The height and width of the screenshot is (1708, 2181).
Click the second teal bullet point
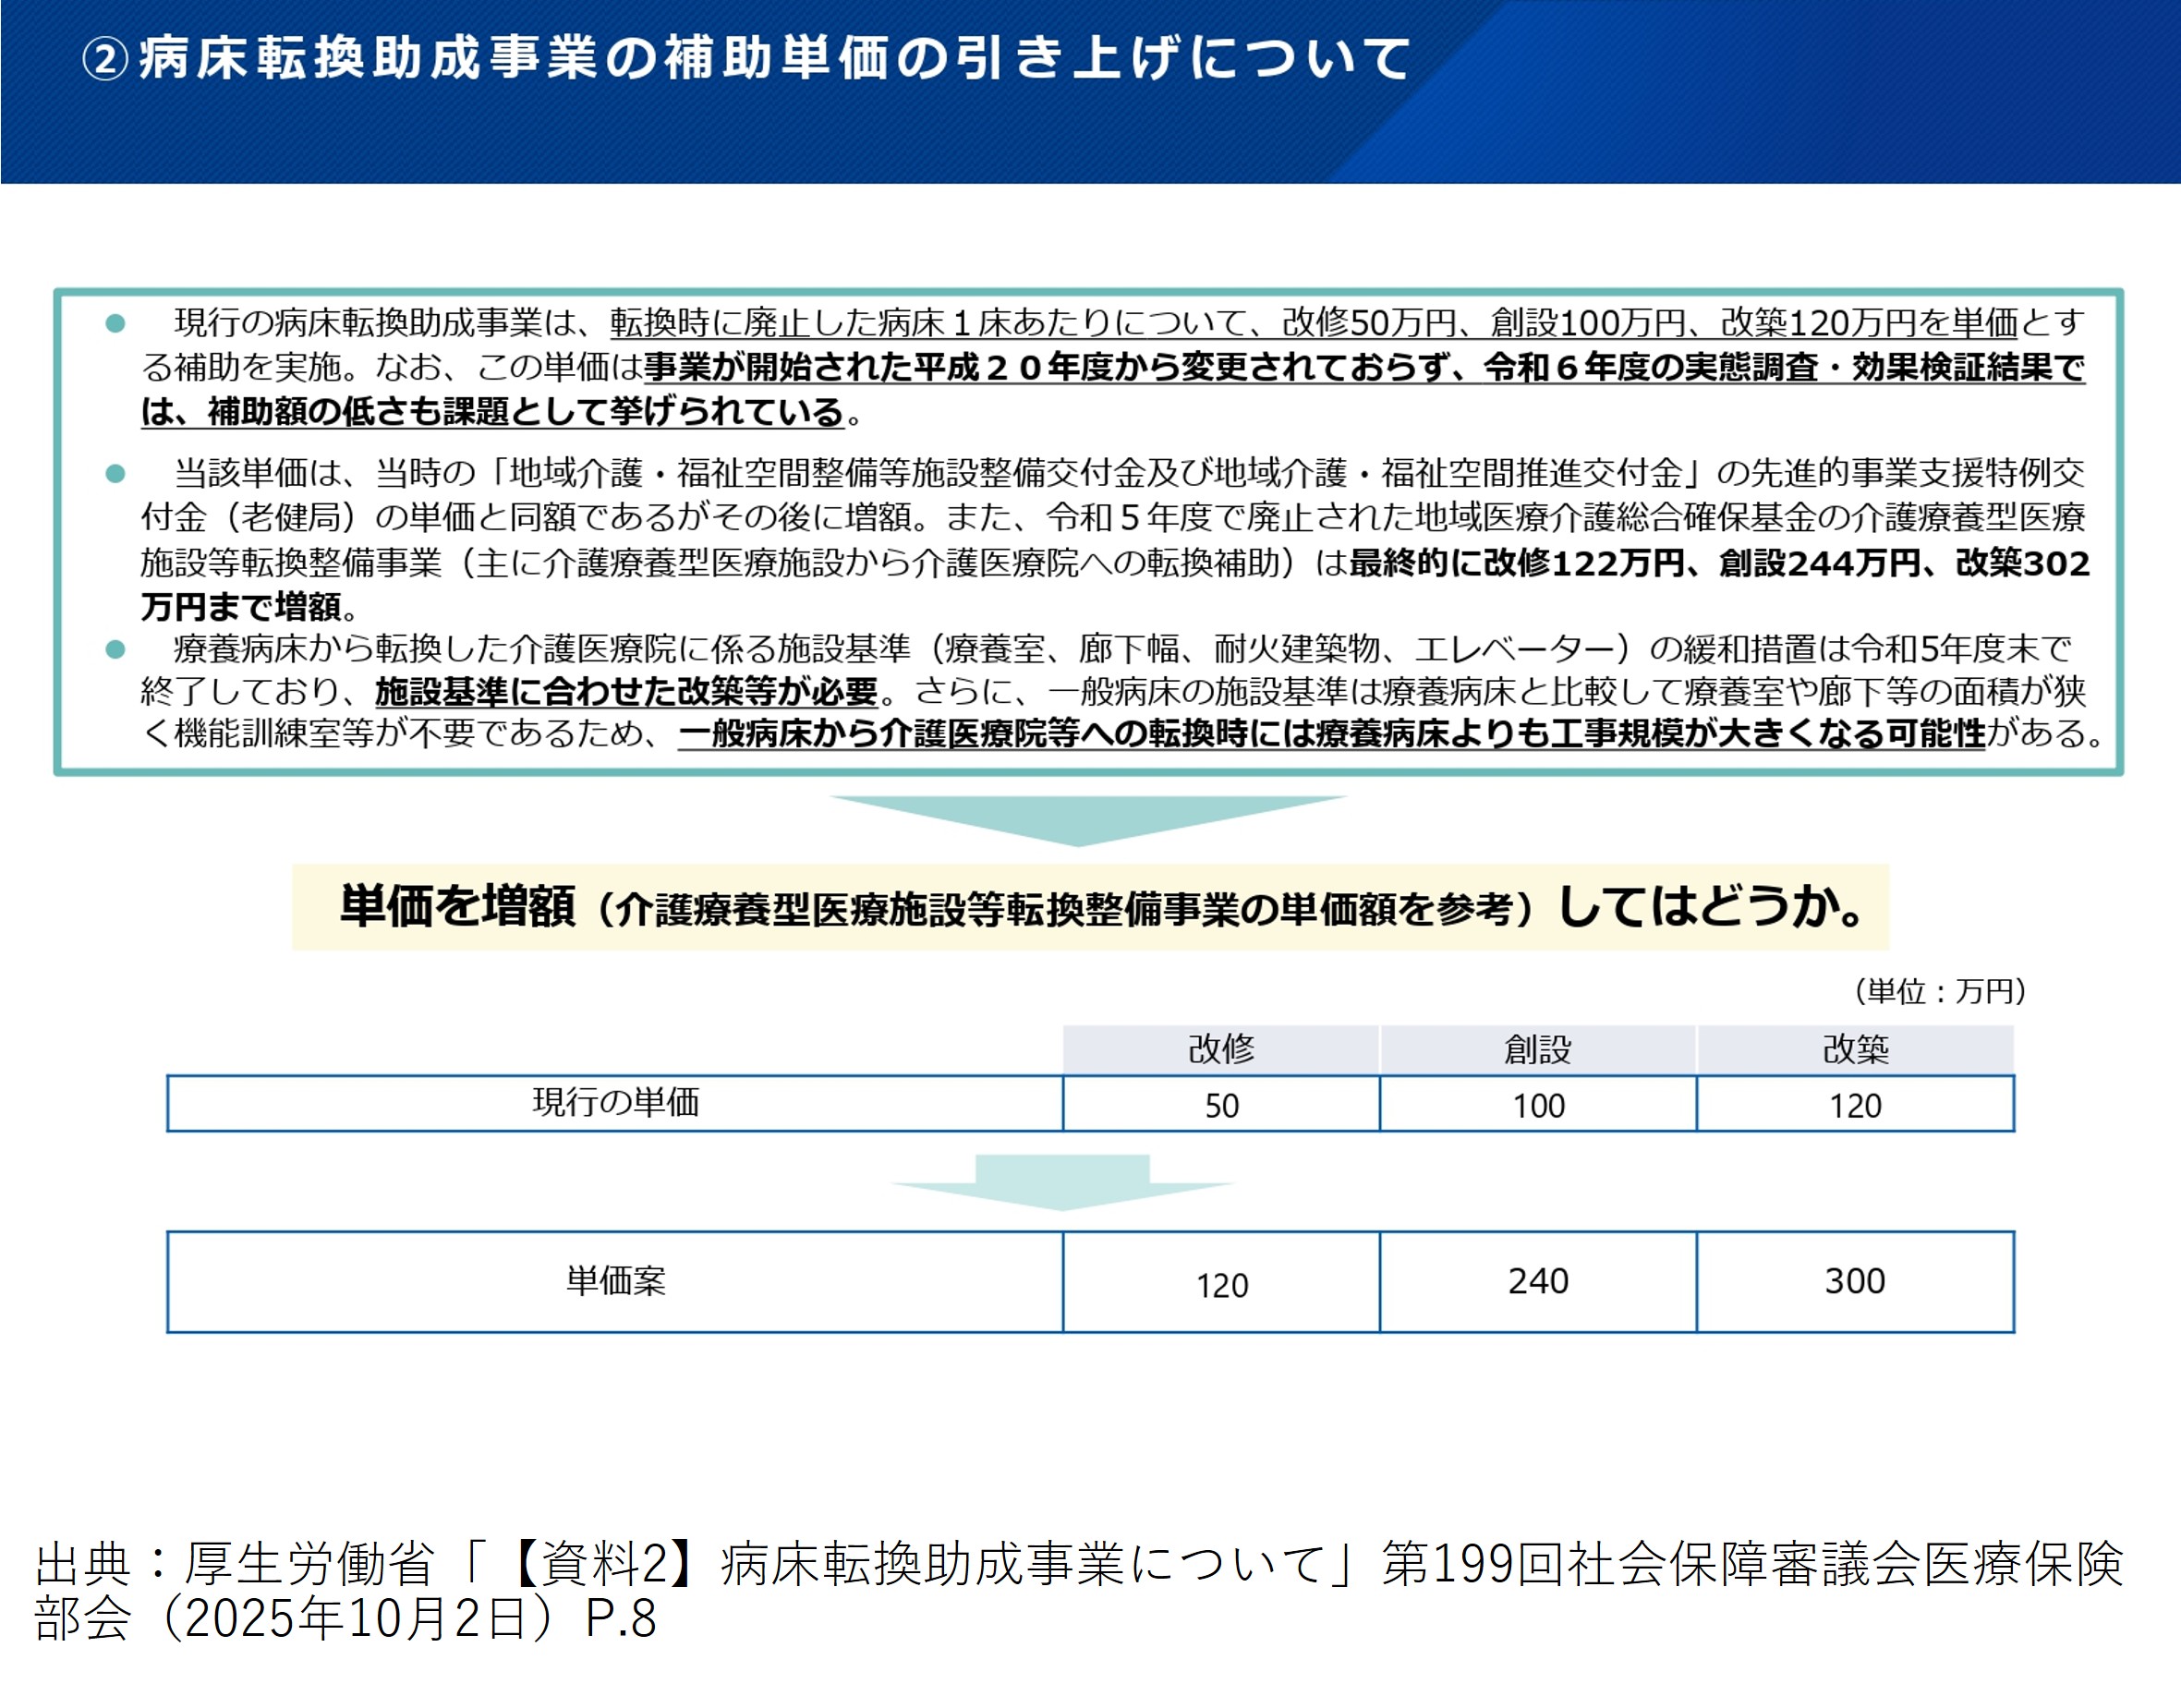pos(116,473)
